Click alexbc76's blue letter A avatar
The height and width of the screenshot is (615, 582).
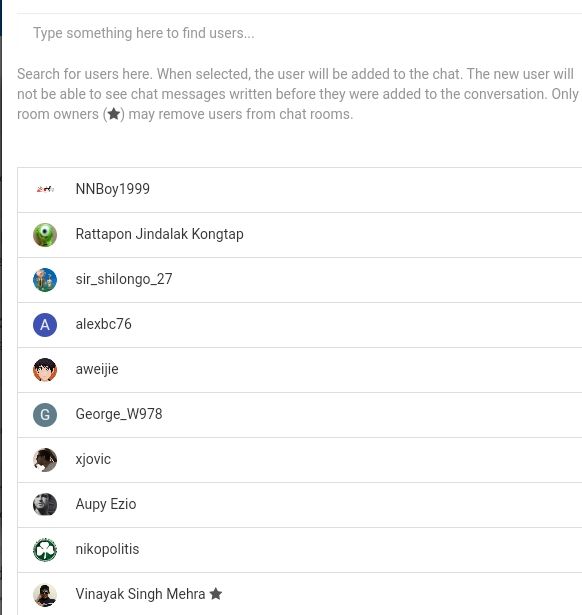point(45,325)
